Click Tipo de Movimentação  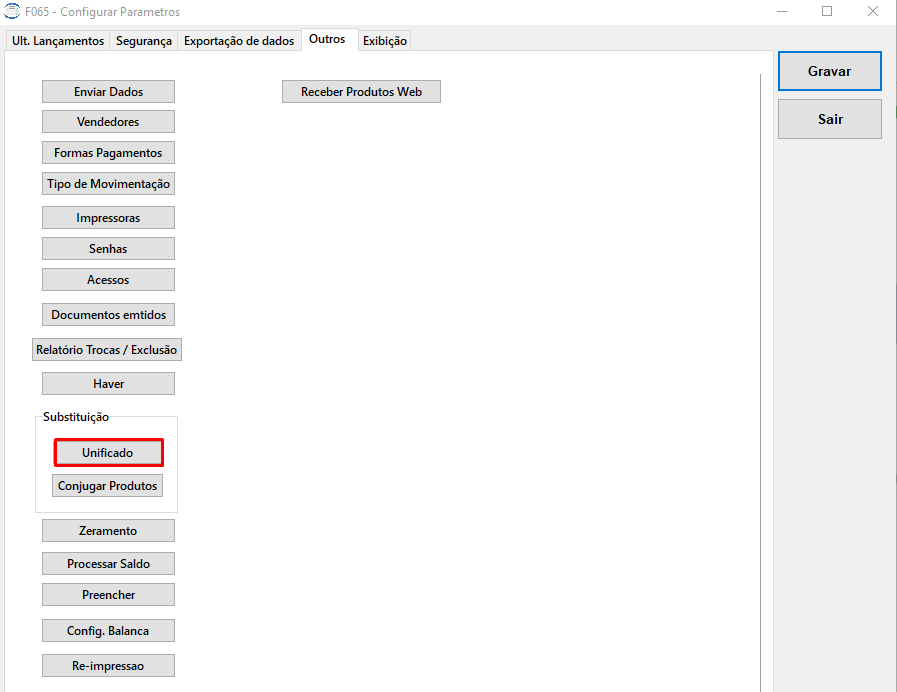[x=108, y=184]
